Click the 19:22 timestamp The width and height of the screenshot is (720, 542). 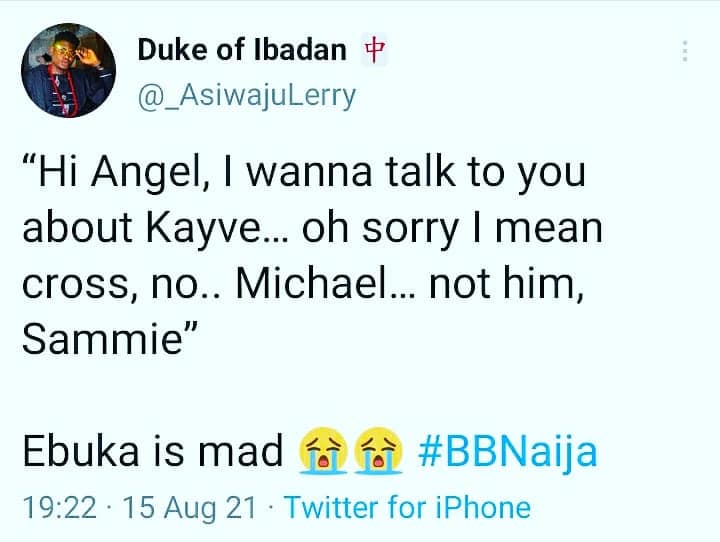[60, 508]
